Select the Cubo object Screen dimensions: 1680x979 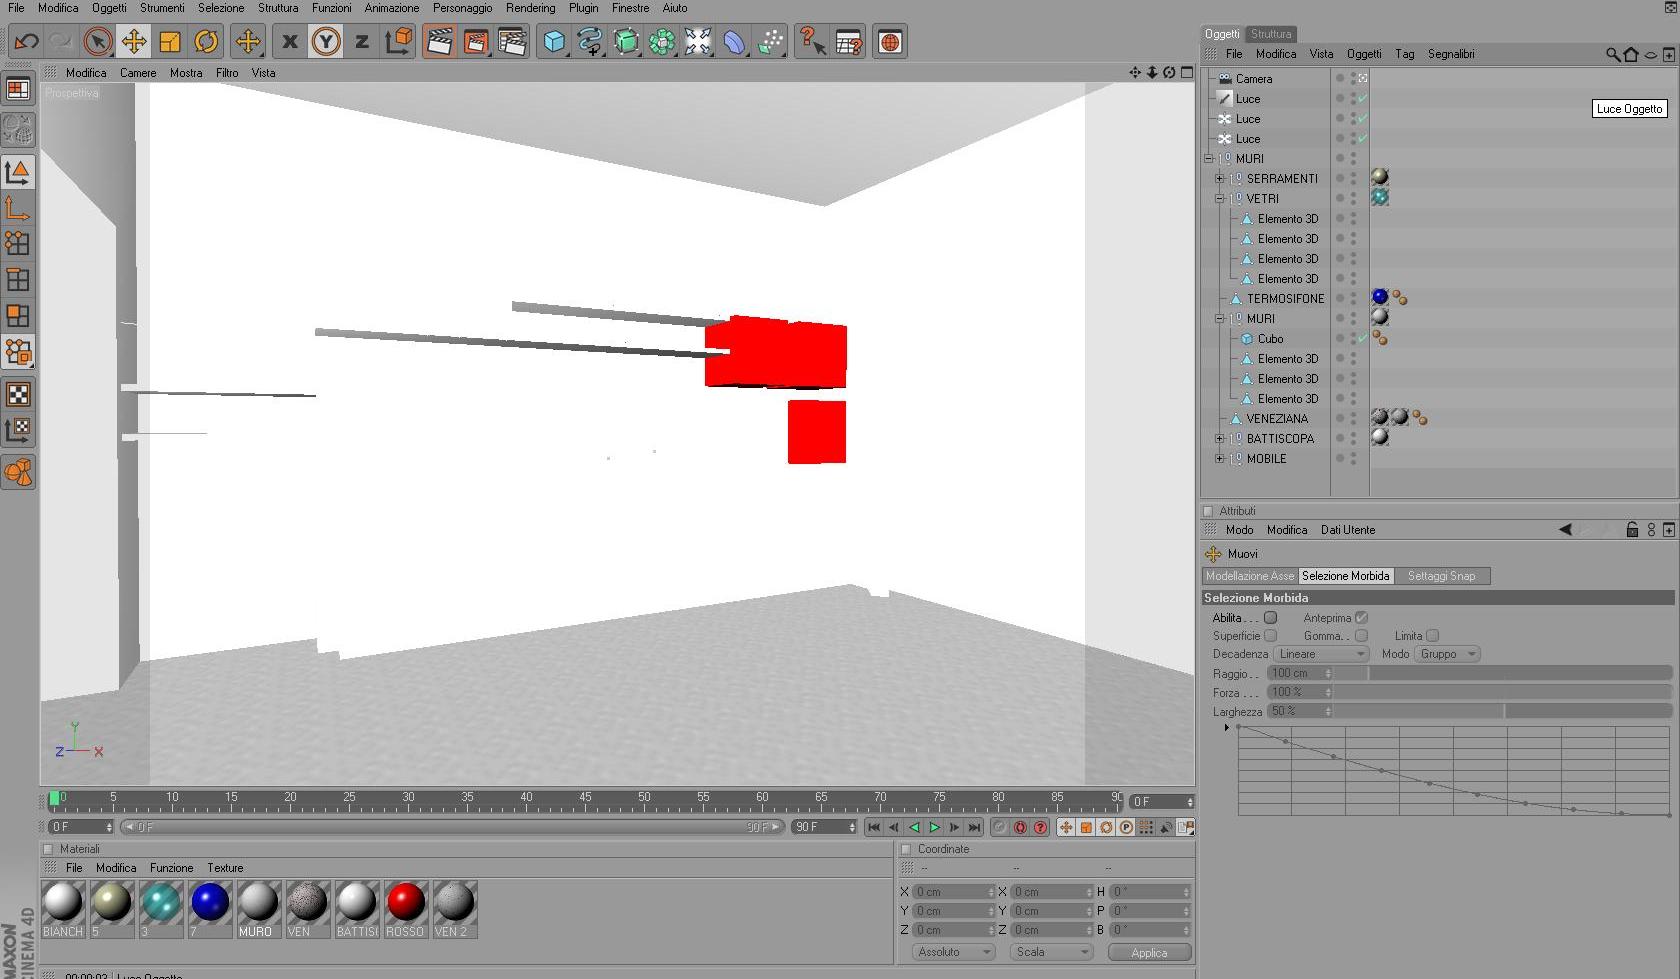point(1270,339)
